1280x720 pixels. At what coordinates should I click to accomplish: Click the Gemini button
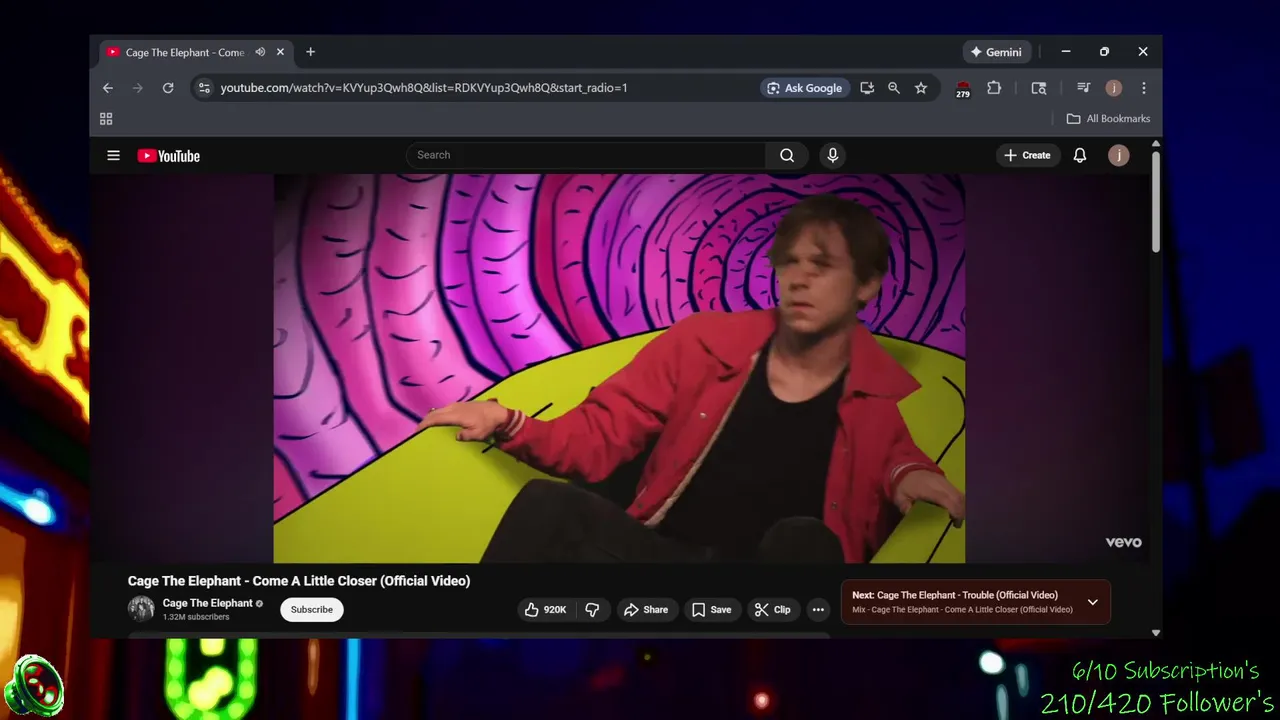point(996,52)
